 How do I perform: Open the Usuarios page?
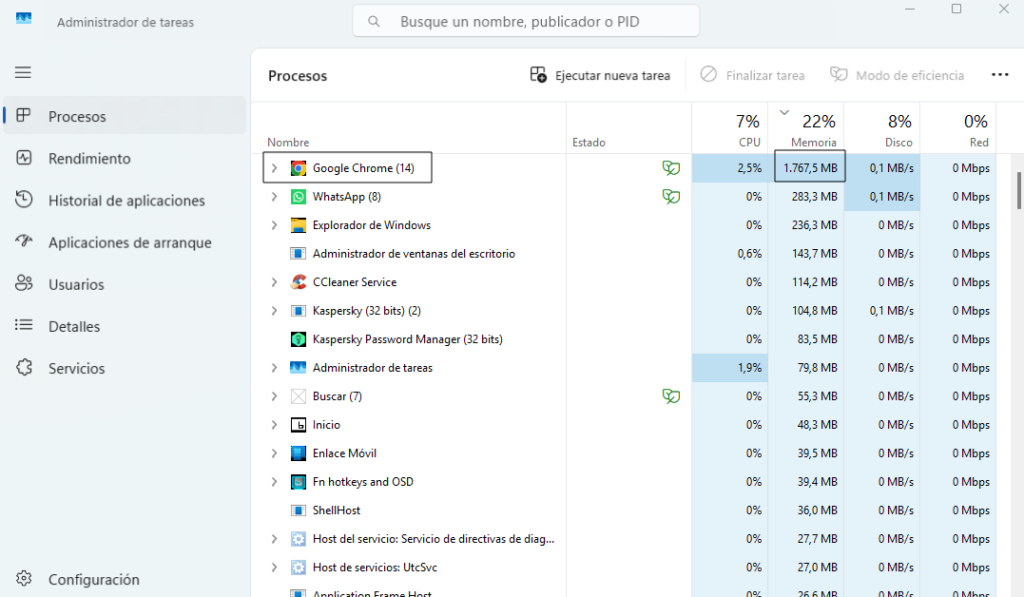pyautogui.click(x=125, y=284)
